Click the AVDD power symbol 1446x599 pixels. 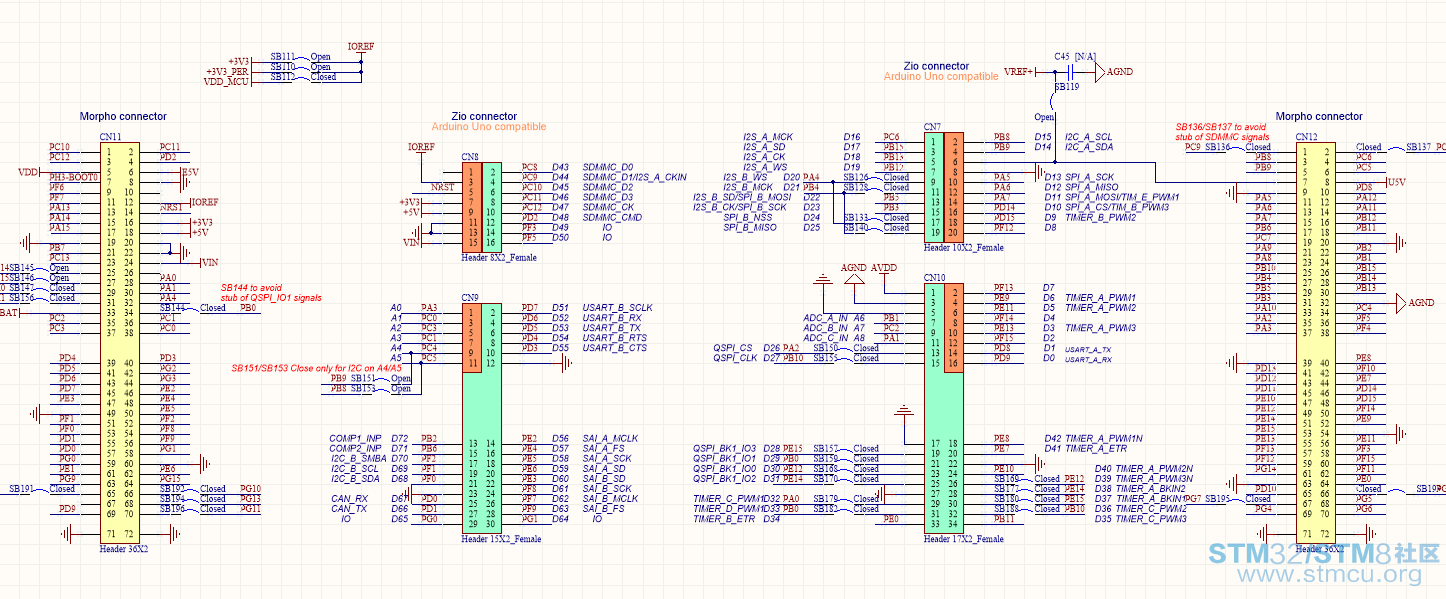tap(884, 268)
